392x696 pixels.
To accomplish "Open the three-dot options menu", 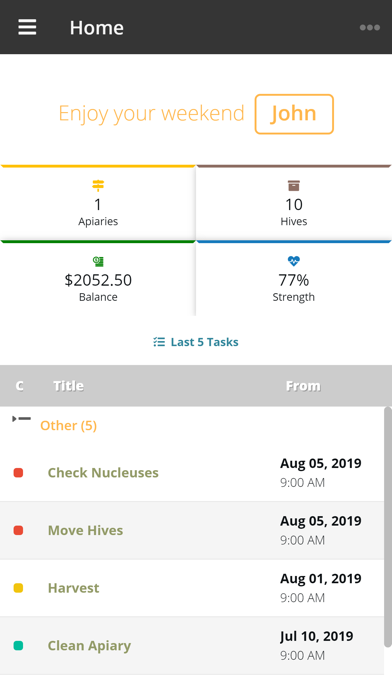I will (369, 28).
